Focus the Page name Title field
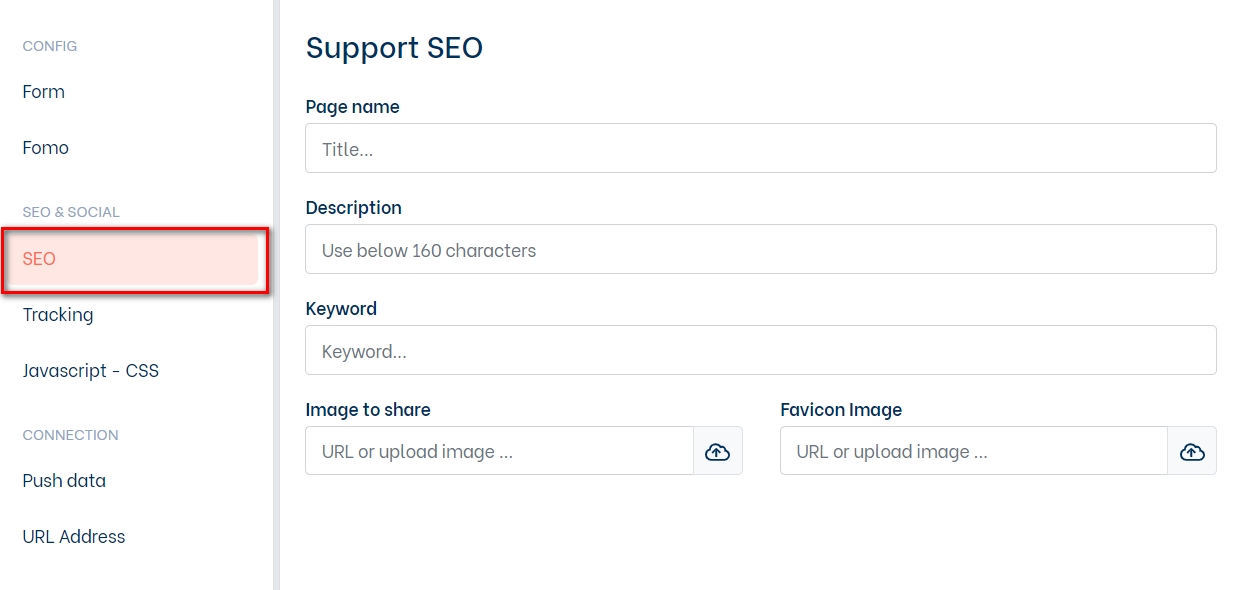Viewport: 1249px width, 590px height. (x=760, y=149)
